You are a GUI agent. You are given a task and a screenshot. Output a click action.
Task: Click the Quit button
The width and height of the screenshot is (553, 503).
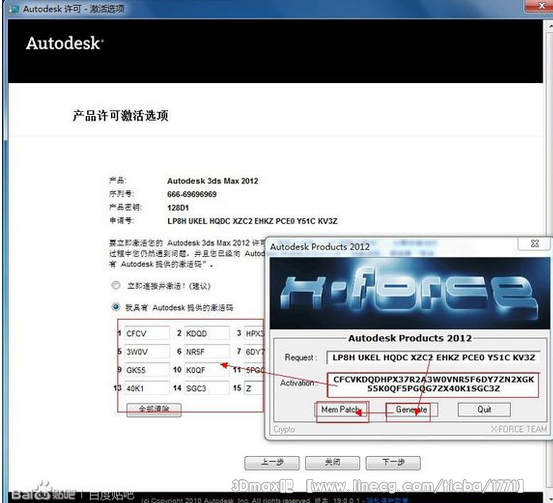(x=484, y=410)
